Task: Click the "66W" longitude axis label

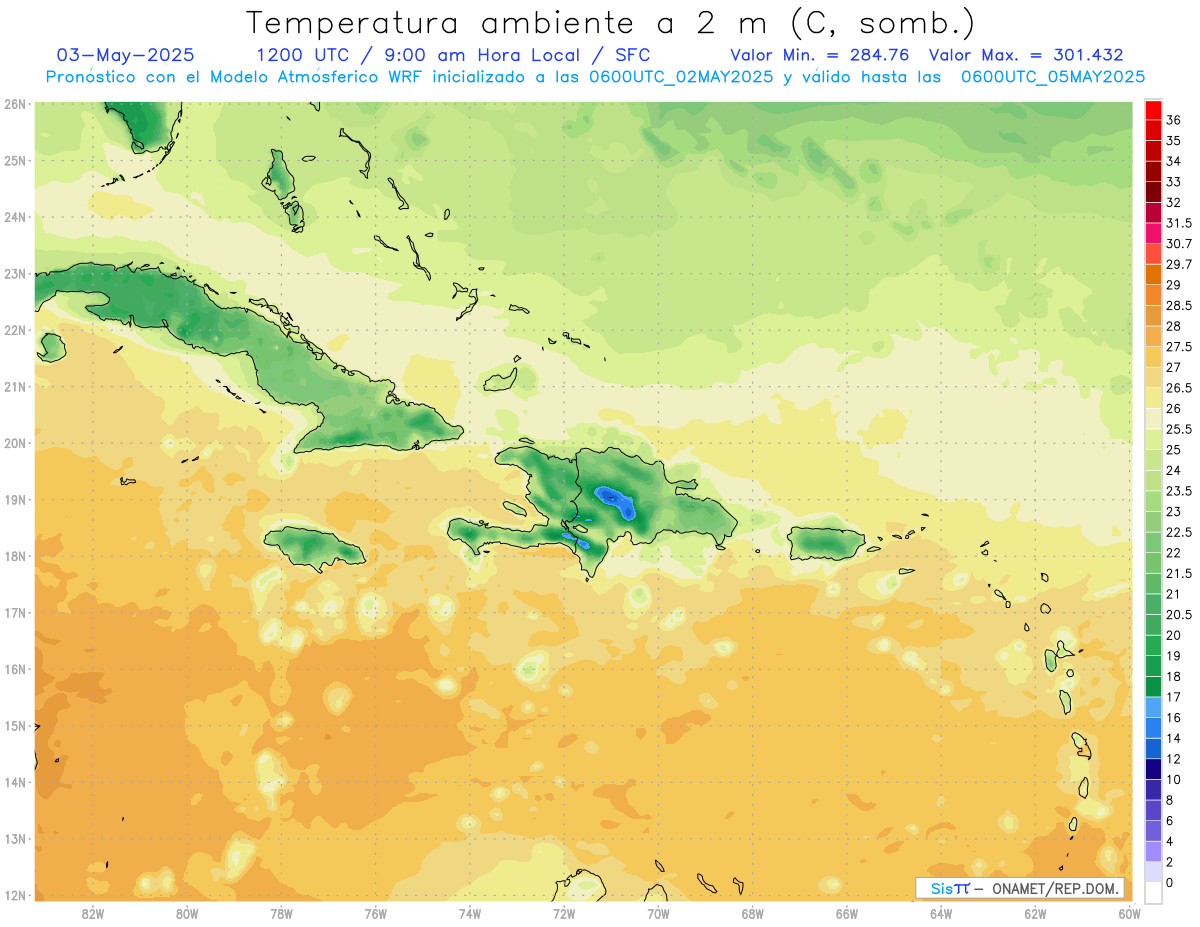Action: coord(846,913)
